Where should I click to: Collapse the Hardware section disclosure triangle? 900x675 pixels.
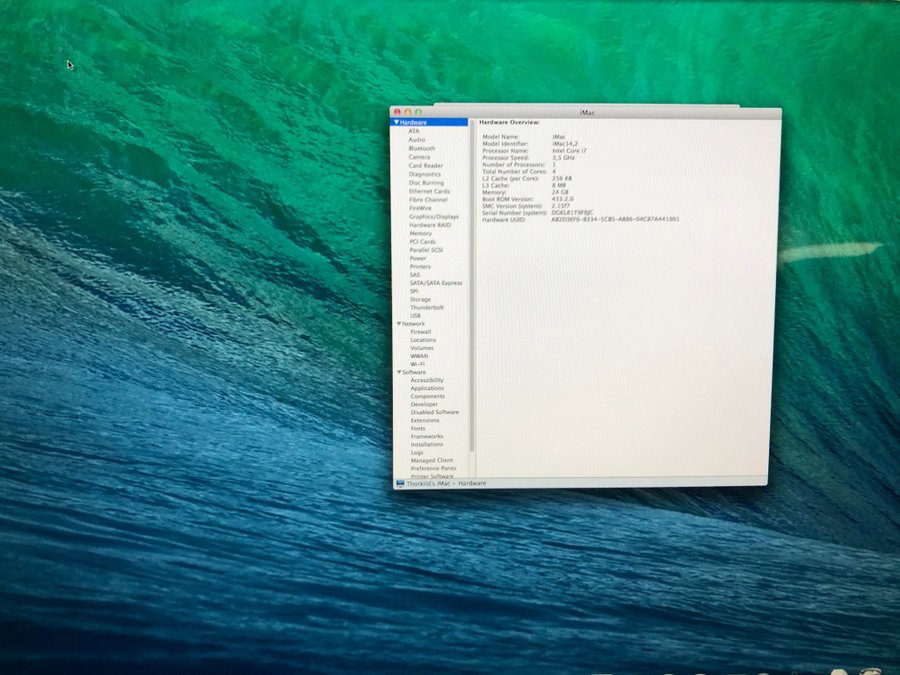[x=397, y=122]
